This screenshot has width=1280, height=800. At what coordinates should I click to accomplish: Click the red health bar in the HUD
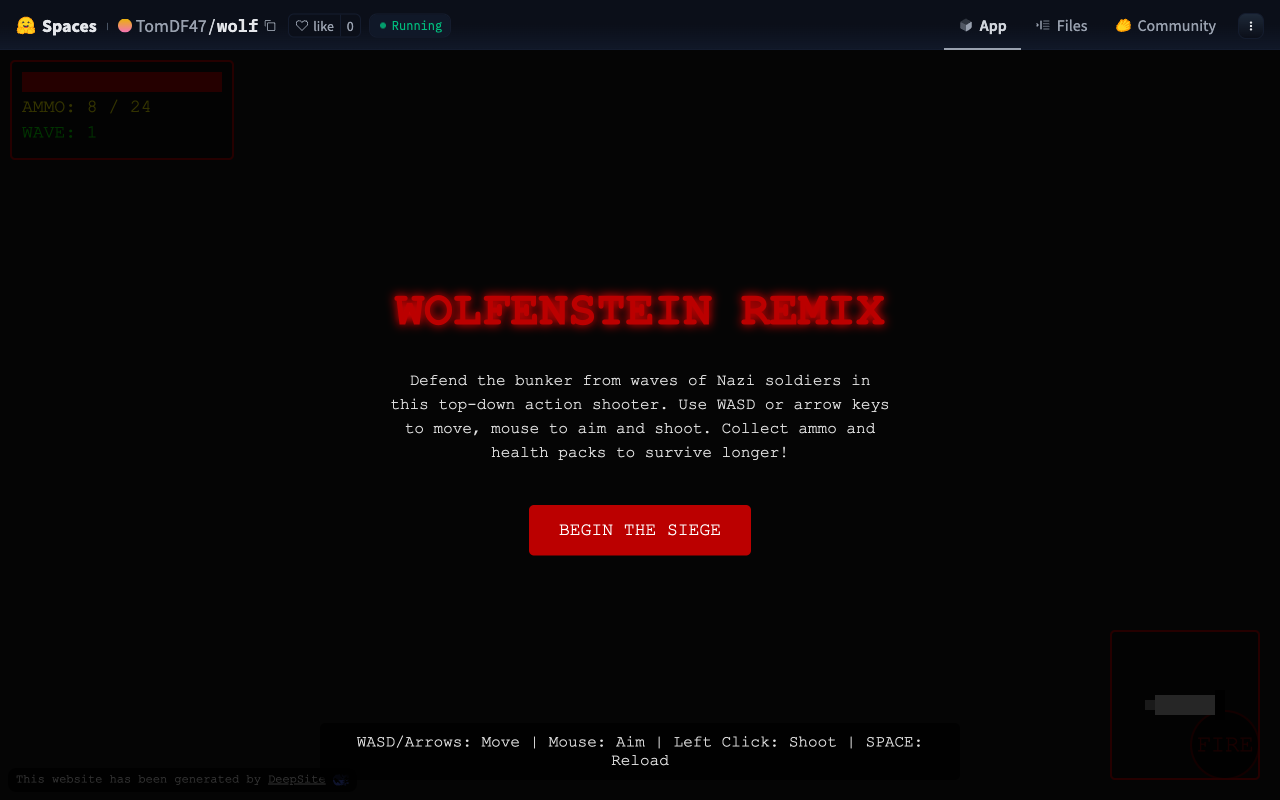tap(122, 82)
